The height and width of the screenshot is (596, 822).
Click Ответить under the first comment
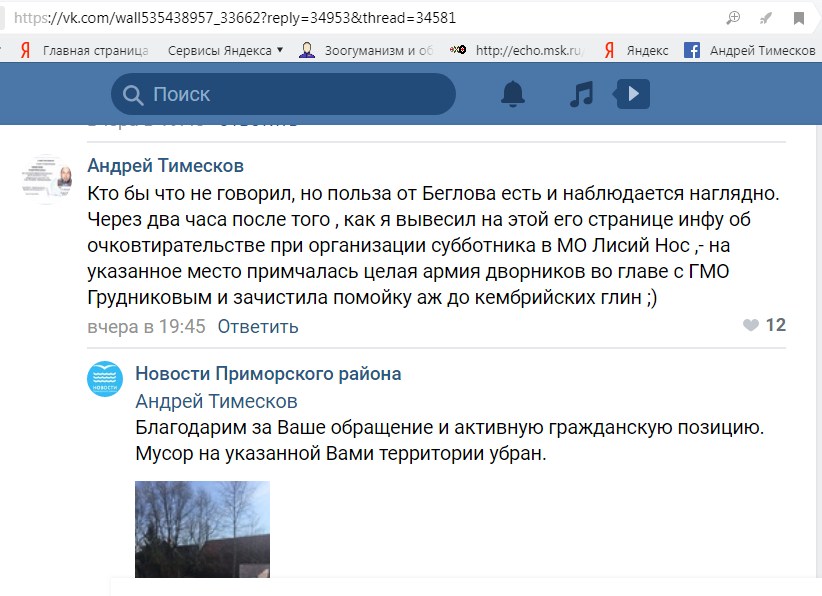258,326
